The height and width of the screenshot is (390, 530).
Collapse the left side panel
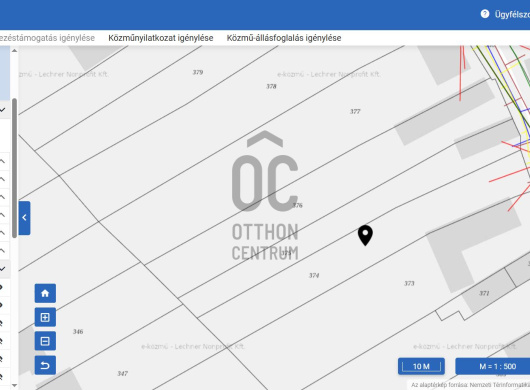(x=24, y=218)
